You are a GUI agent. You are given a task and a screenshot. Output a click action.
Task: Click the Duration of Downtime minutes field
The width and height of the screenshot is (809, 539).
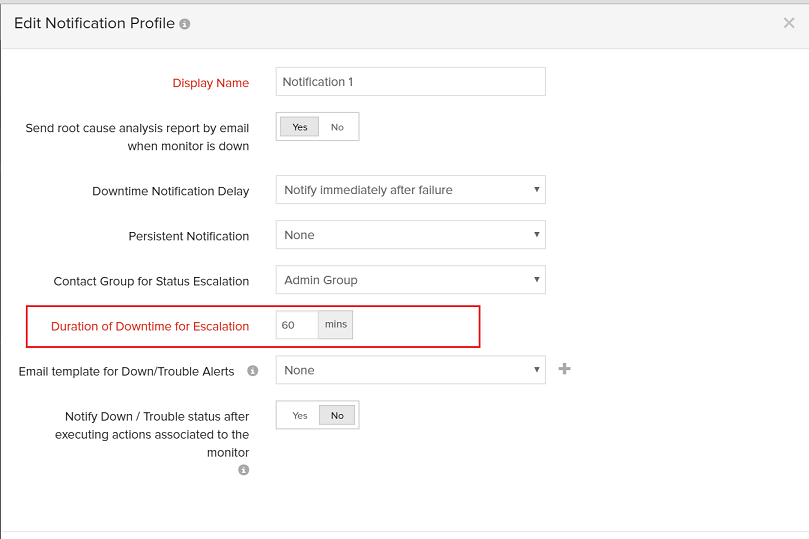[297, 325]
